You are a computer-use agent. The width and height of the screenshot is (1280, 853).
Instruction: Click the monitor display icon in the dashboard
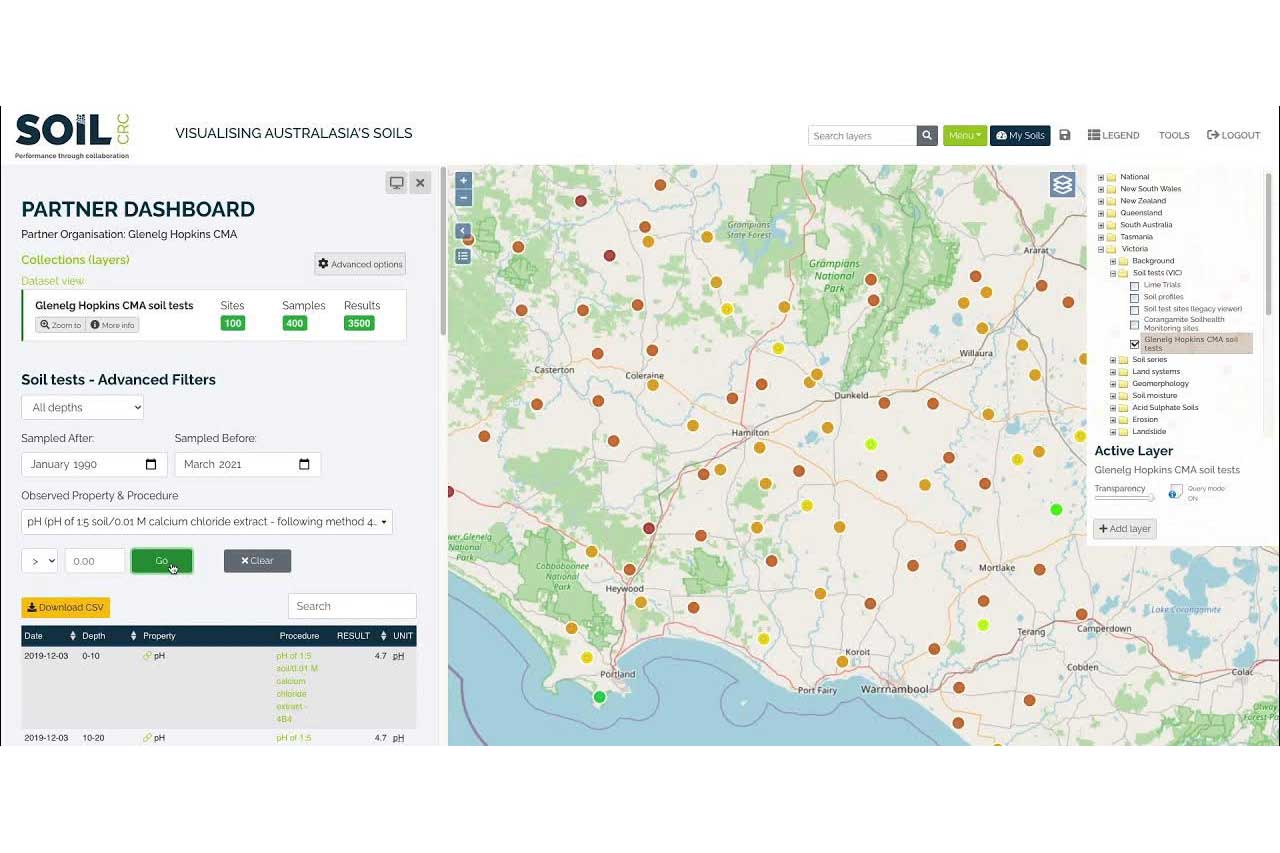pos(397,183)
